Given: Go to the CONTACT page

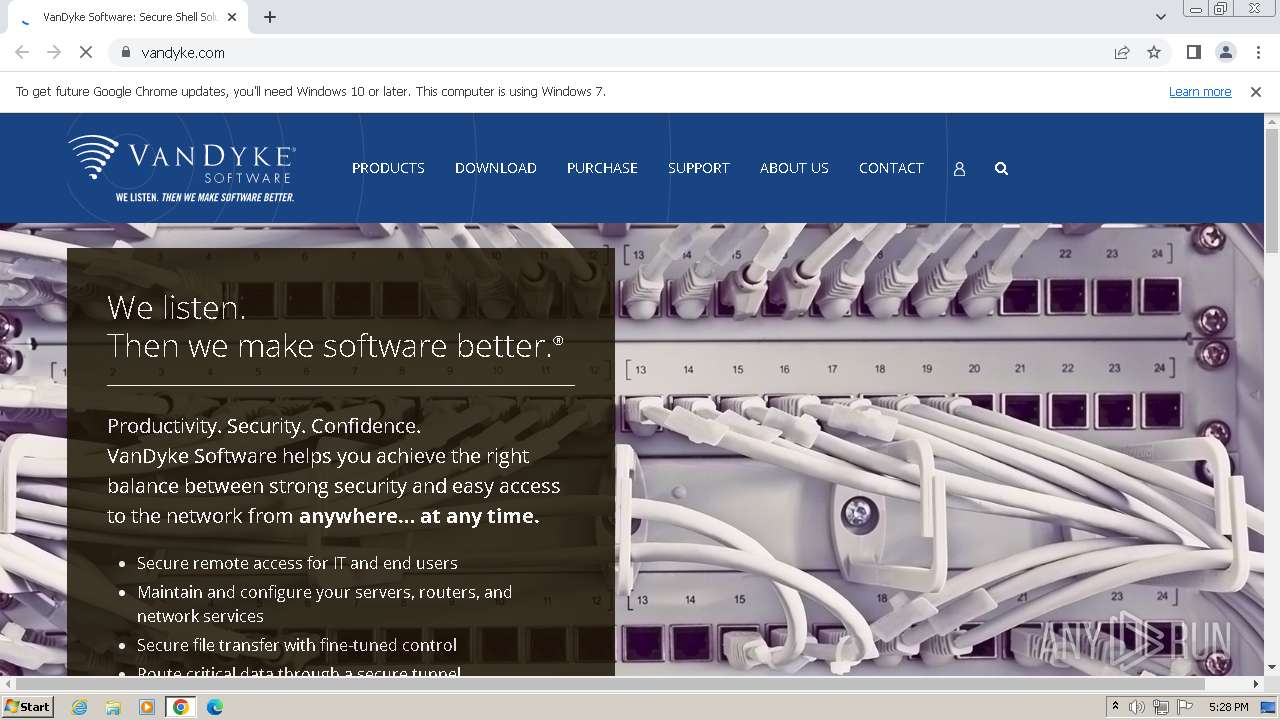Looking at the screenshot, I should click(x=891, y=168).
